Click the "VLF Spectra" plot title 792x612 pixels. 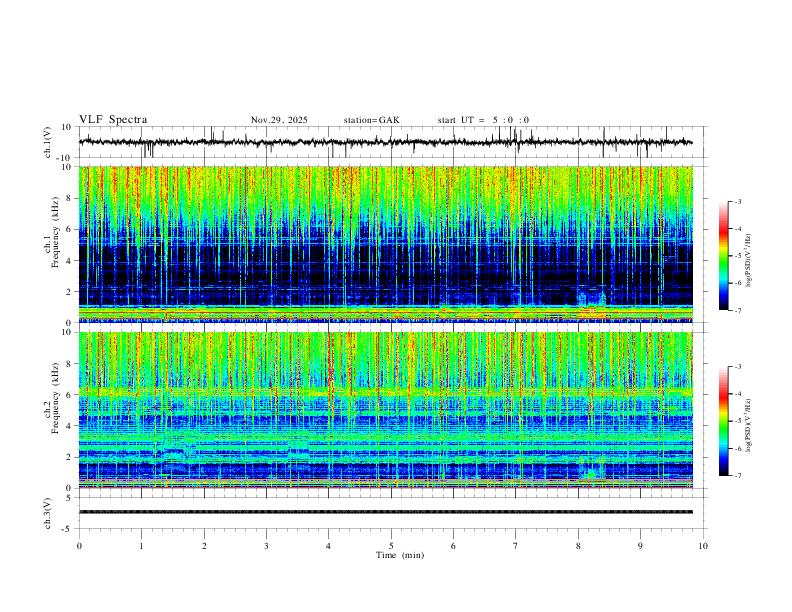coord(113,120)
